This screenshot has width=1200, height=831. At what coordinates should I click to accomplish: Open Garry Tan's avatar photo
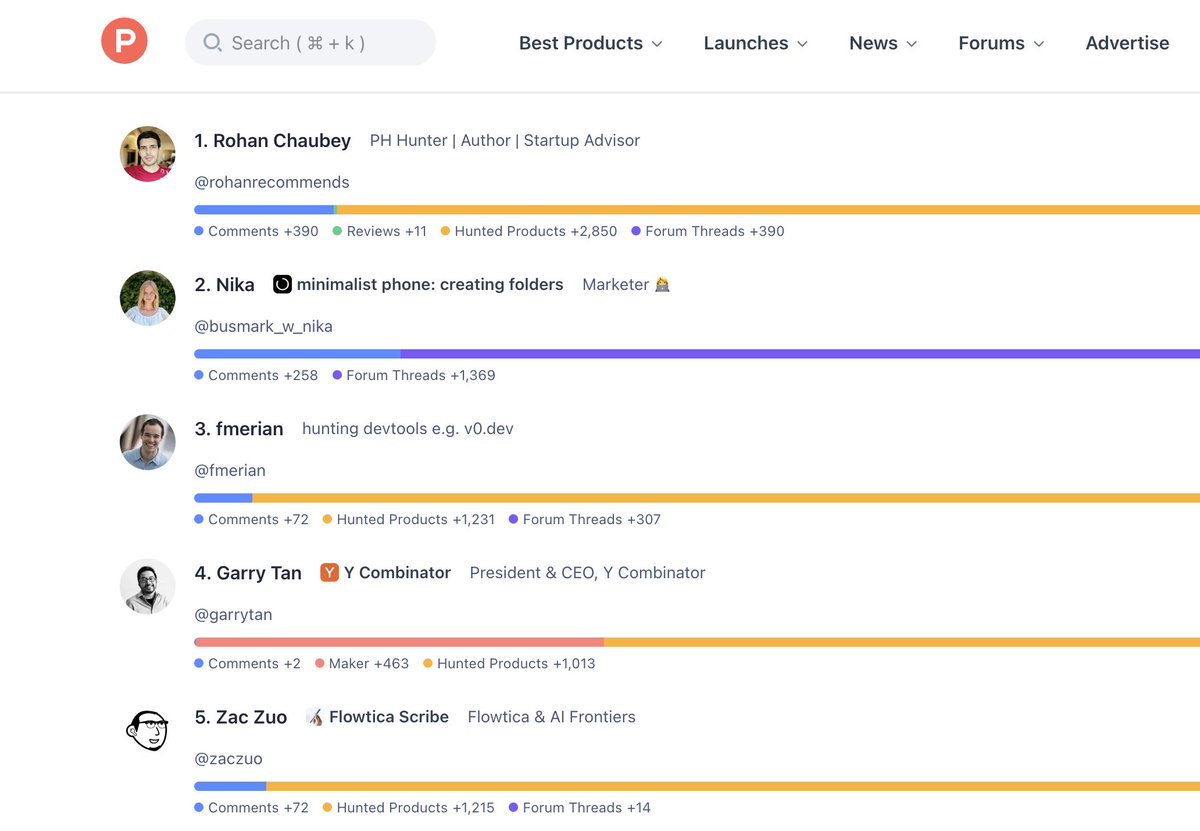[148, 586]
